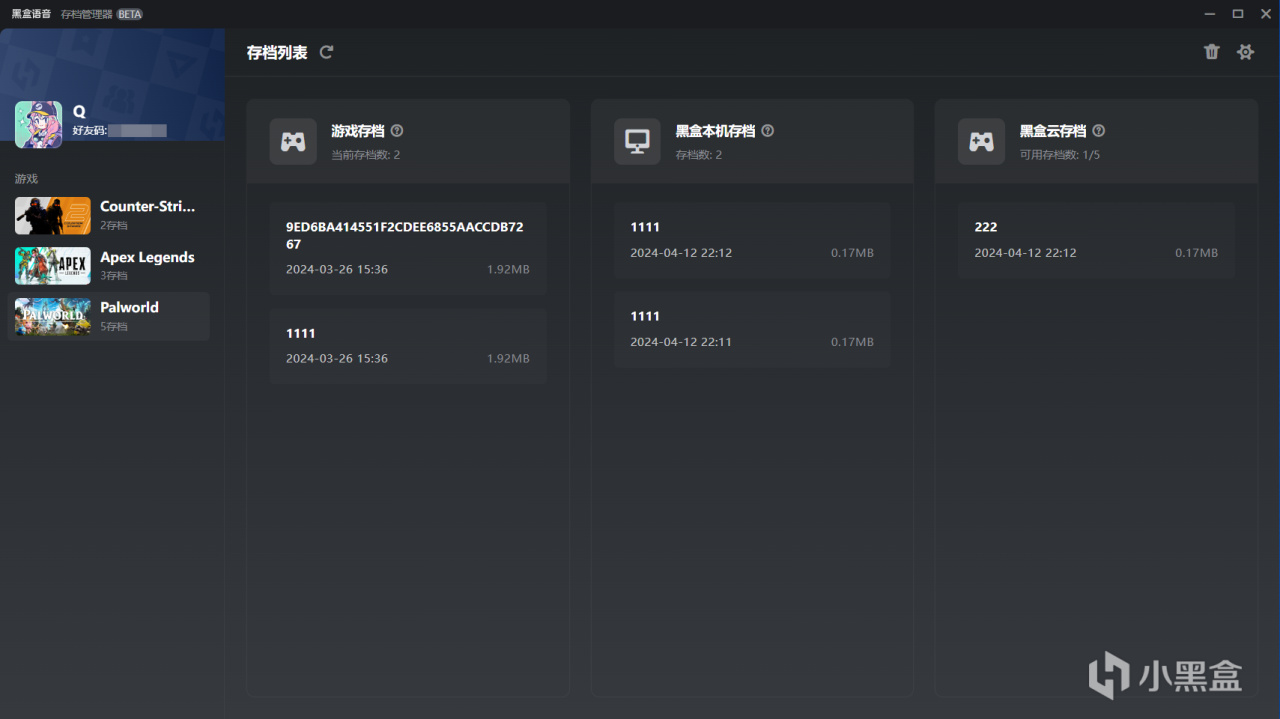Open settings gear icon

(x=1245, y=52)
